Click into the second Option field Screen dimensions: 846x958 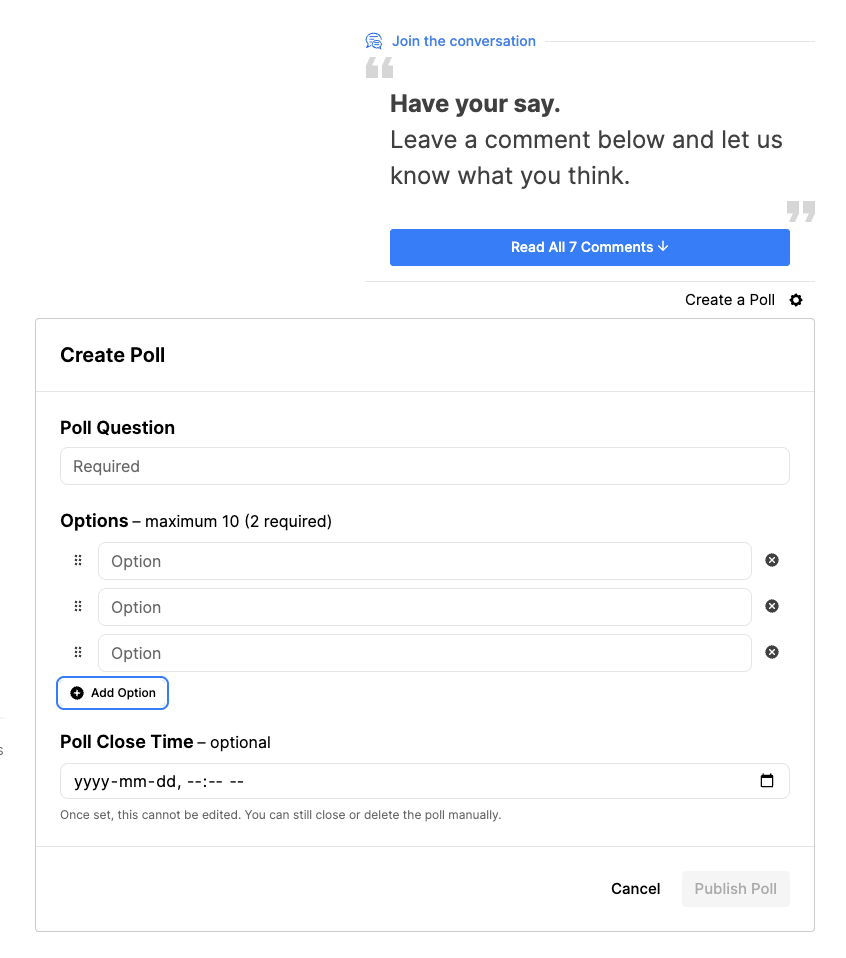tap(424, 607)
